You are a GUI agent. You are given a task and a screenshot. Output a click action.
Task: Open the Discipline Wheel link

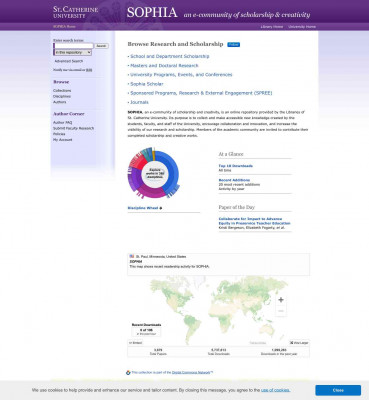145,208
